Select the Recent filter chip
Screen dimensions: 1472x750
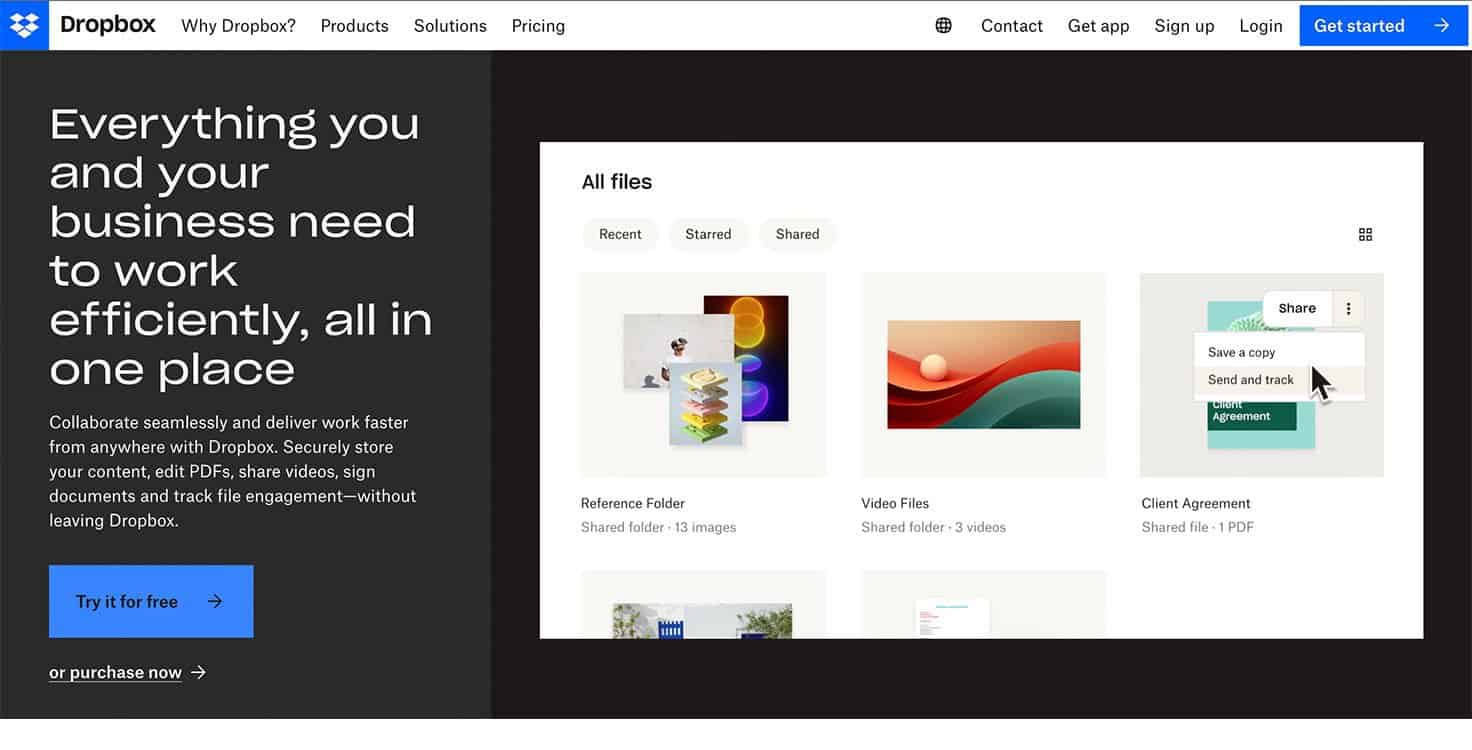tap(620, 234)
